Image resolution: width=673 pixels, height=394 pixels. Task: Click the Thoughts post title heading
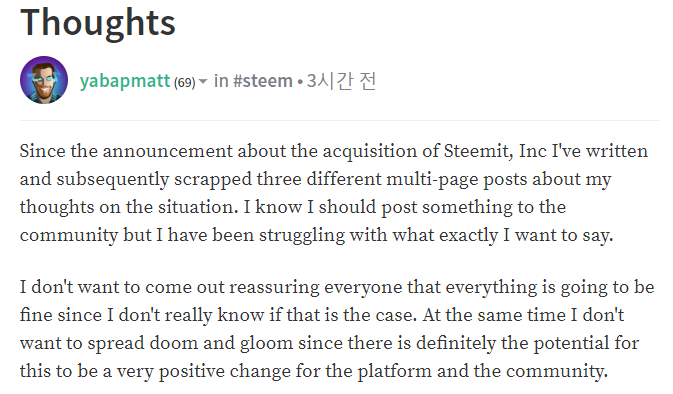98,22
